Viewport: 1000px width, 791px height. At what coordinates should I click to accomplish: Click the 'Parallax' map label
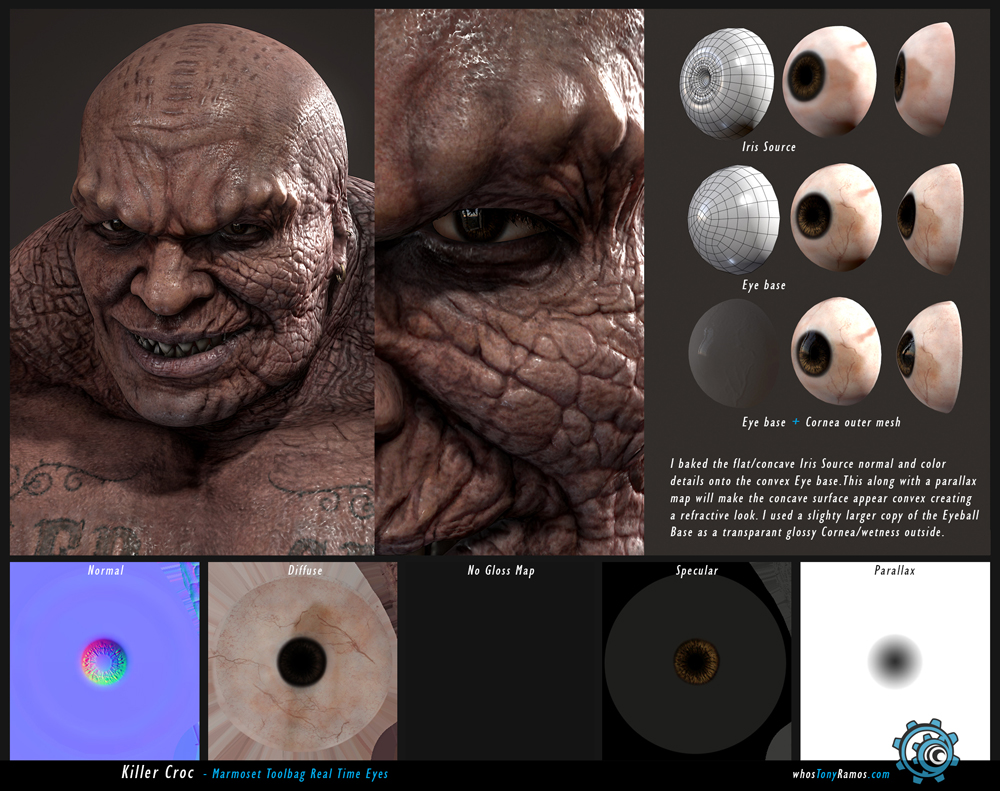(x=894, y=571)
